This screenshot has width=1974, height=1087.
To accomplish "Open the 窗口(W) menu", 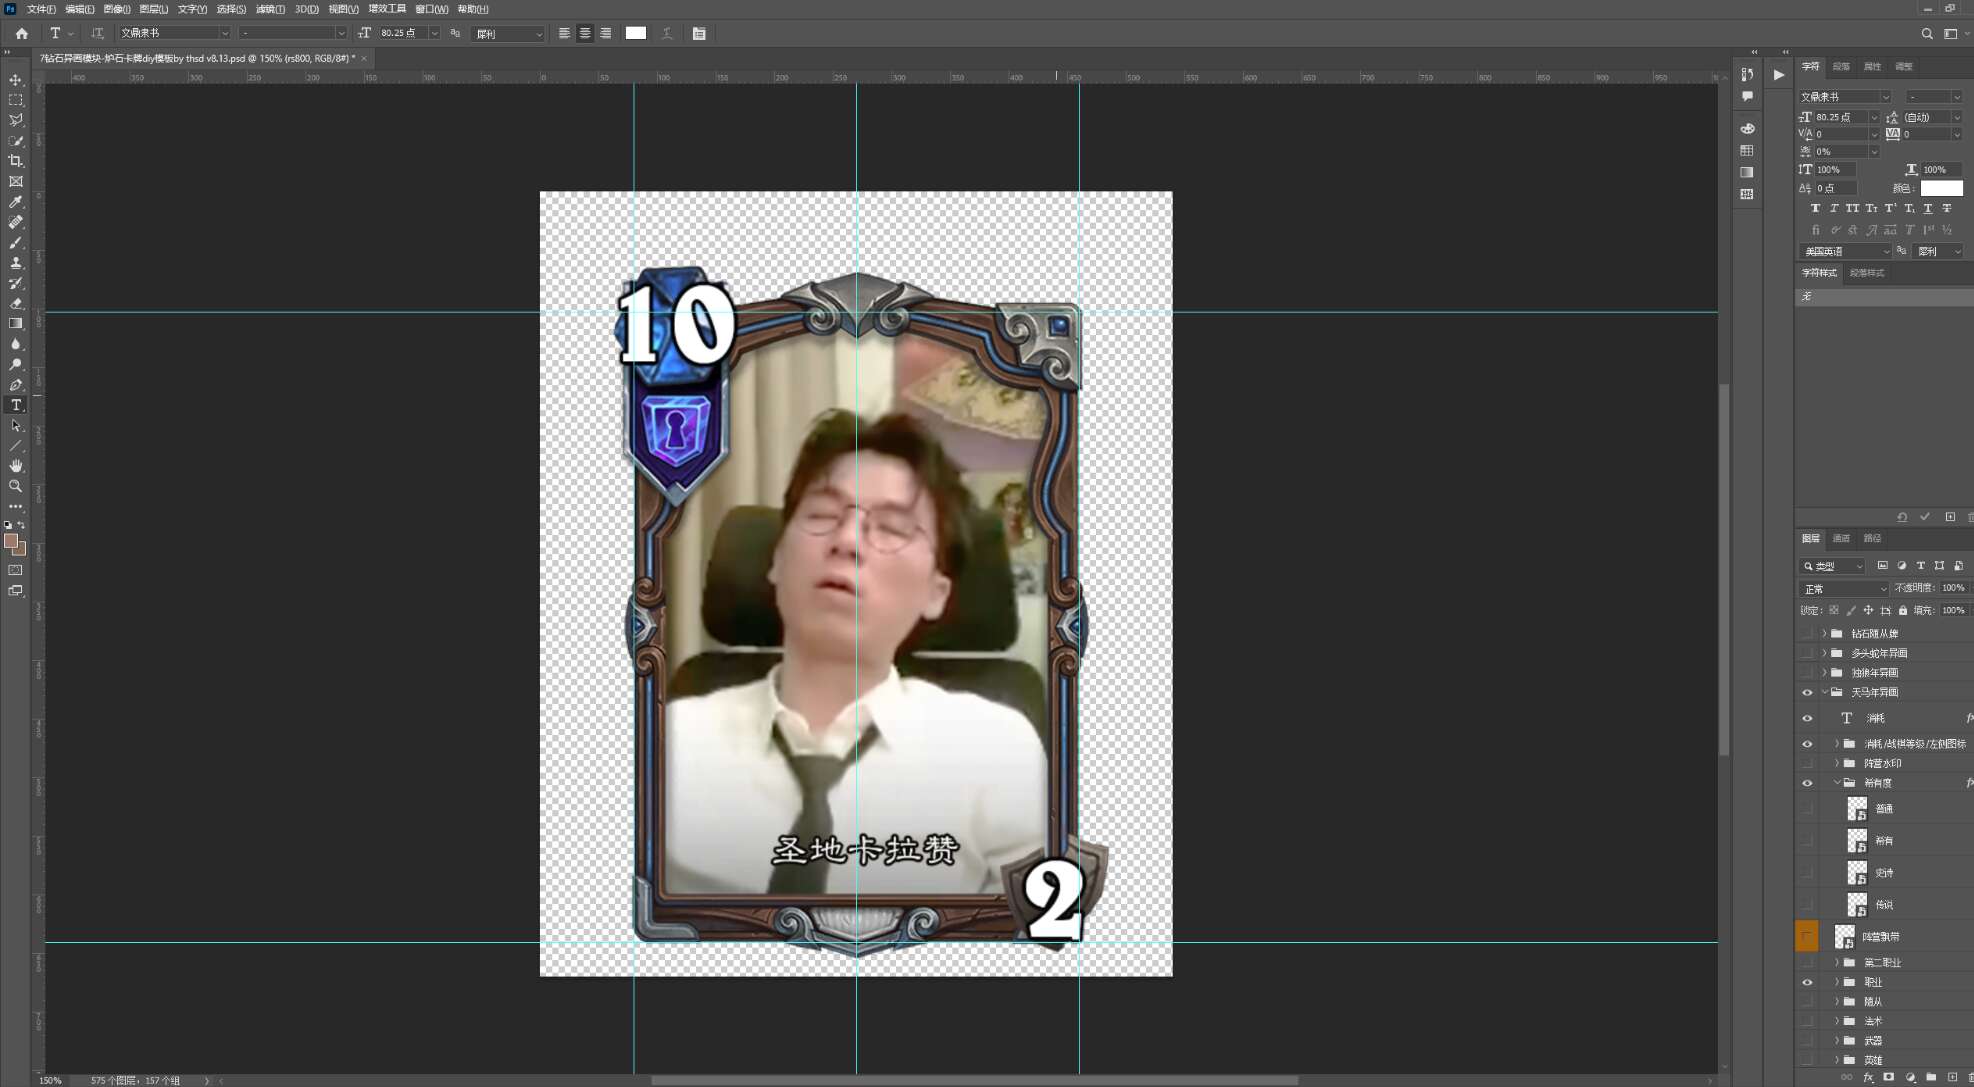I will pyautogui.click(x=432, y=9).
